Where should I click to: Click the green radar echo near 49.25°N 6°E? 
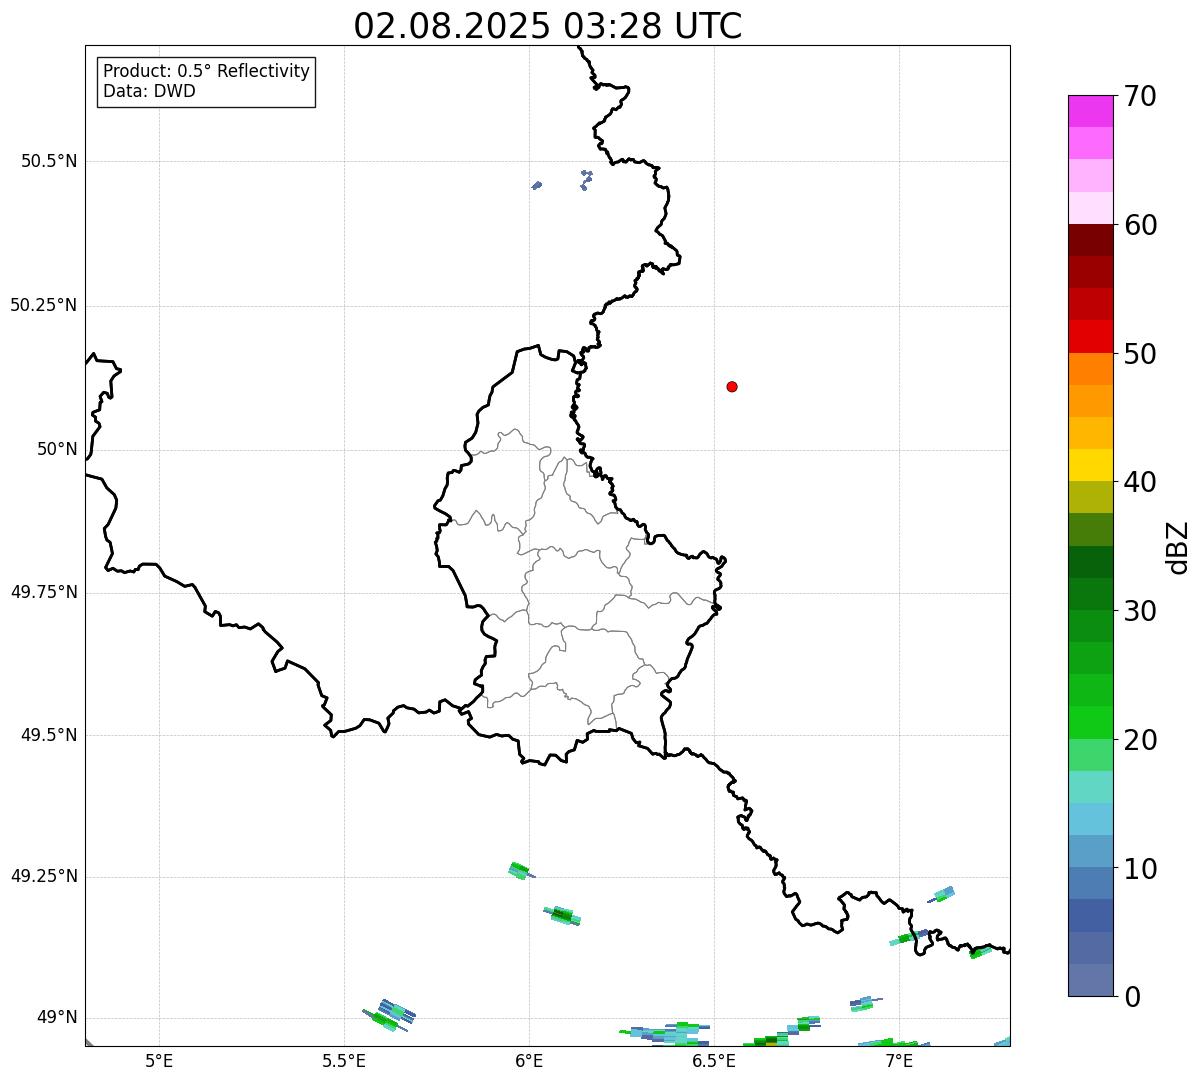(x=519, y=870)
